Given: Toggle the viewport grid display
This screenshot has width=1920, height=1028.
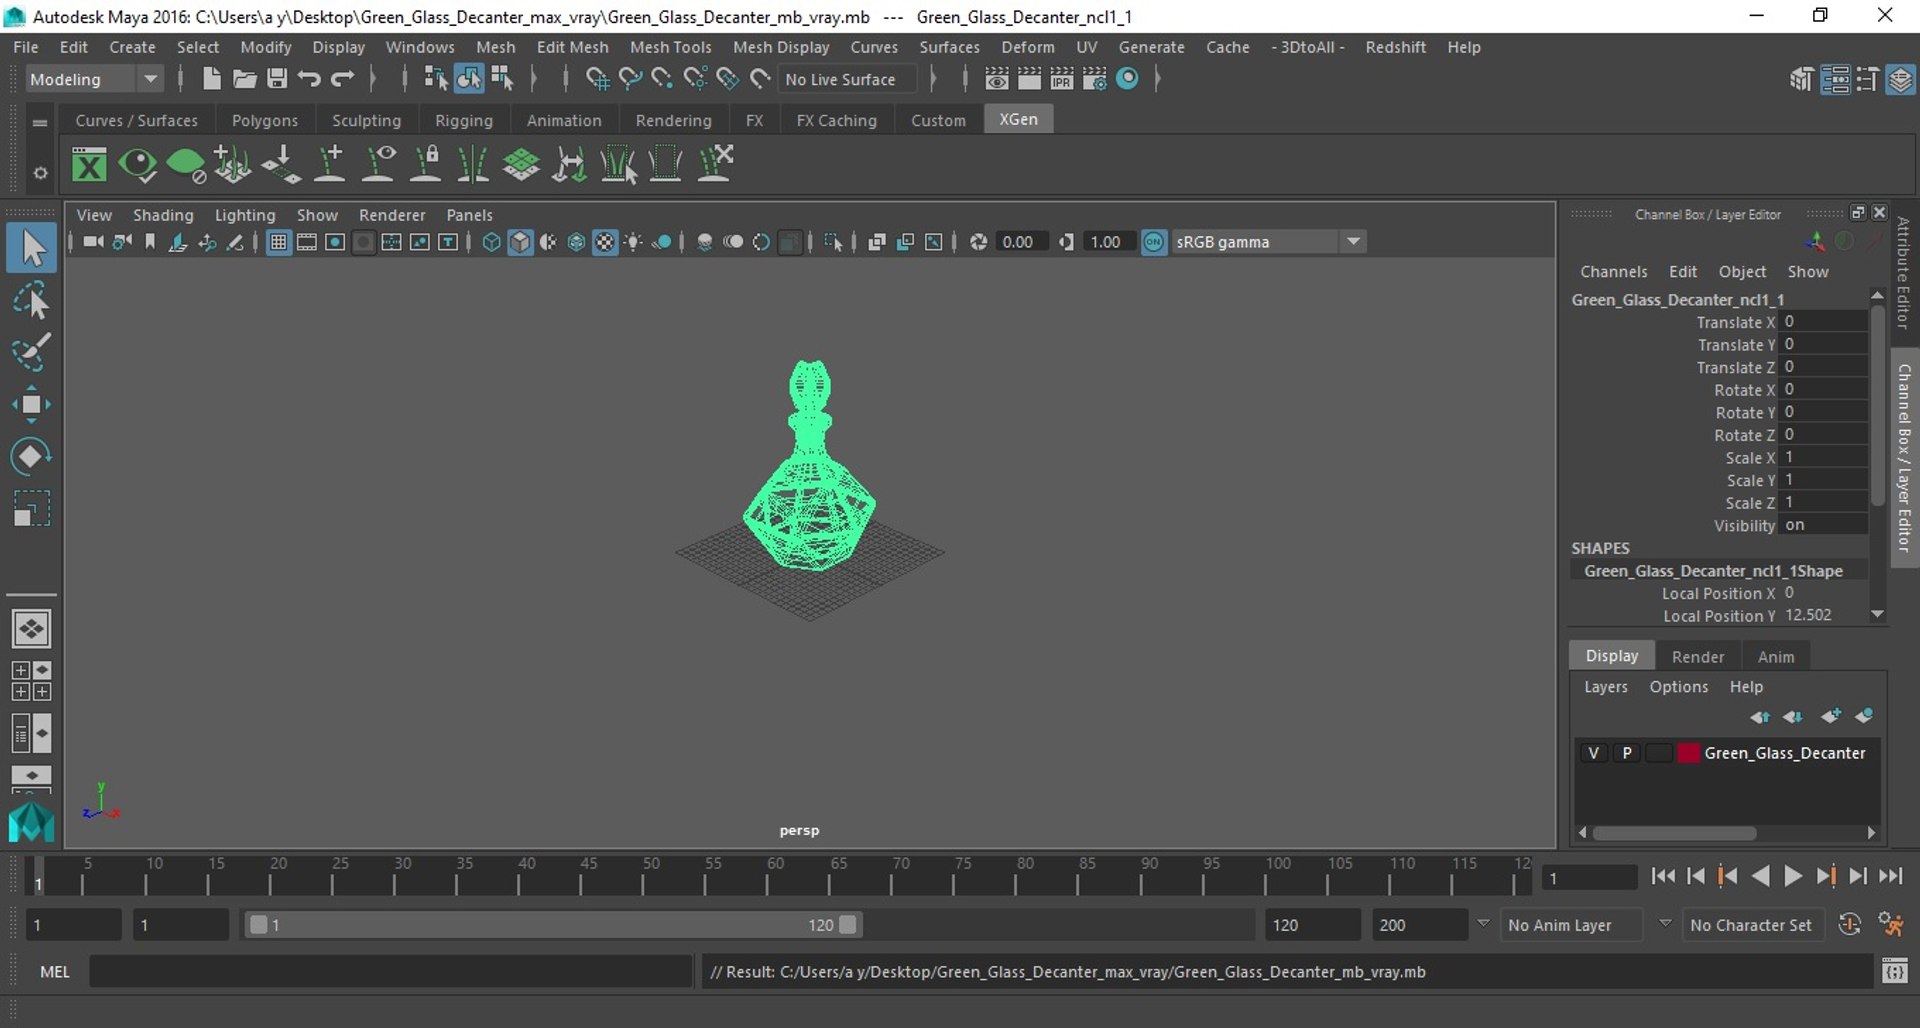Looking at the screenshot, I should (x=278, y=242).
